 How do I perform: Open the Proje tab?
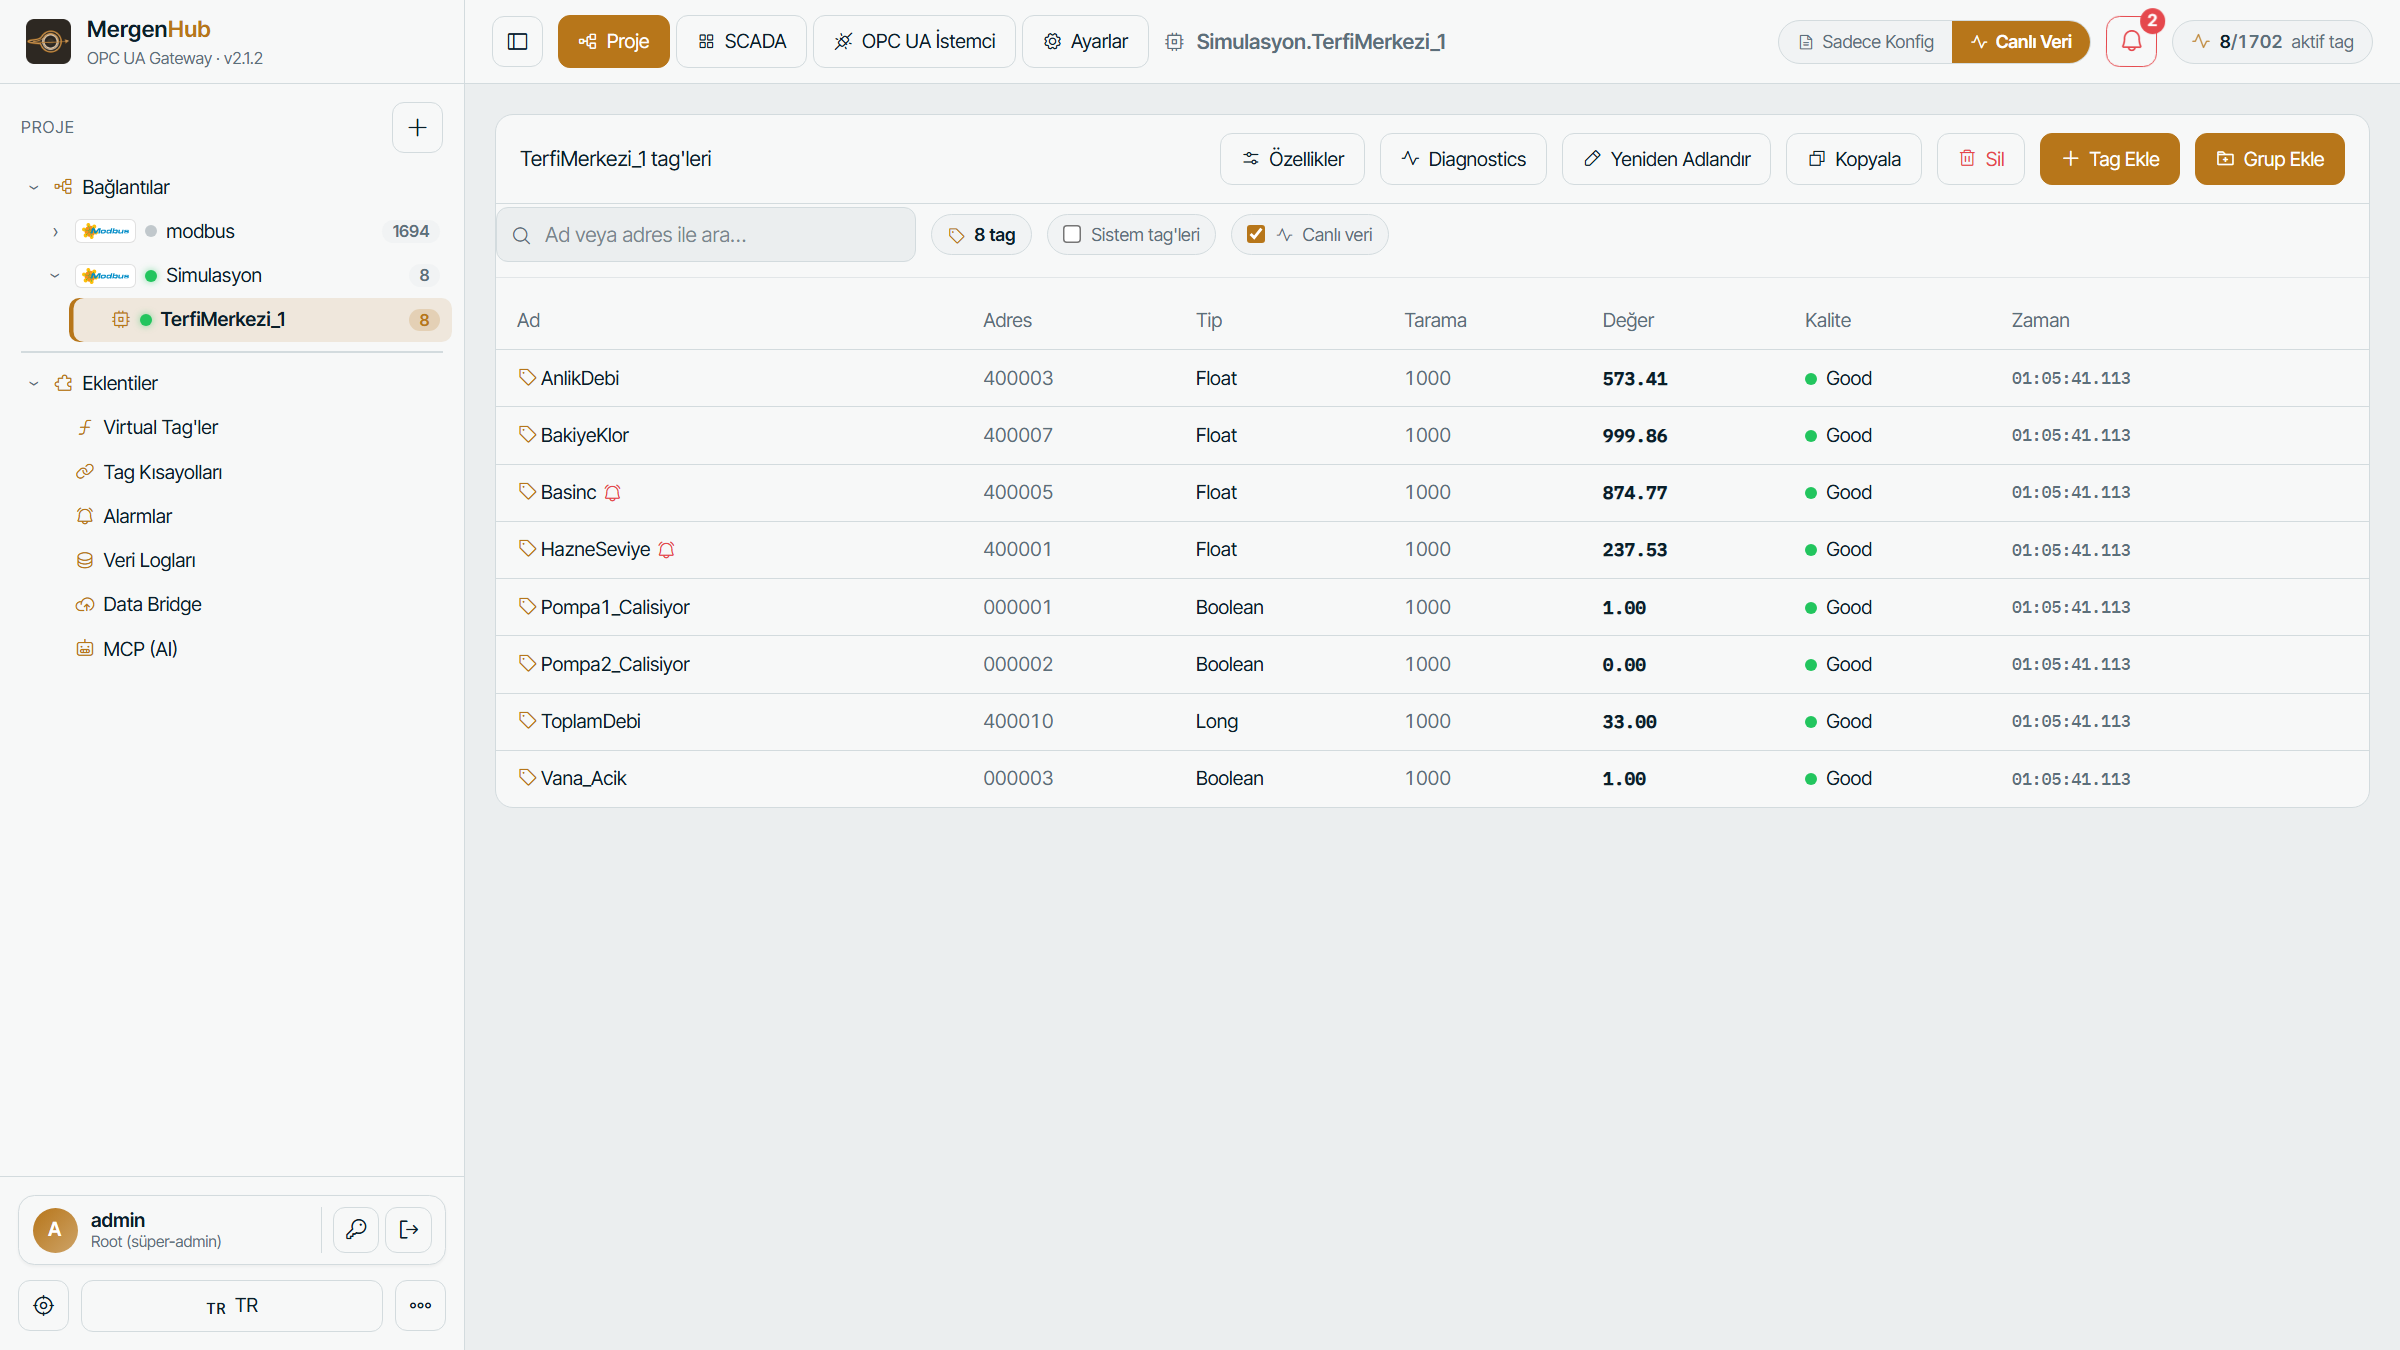[x=613, y=41]
